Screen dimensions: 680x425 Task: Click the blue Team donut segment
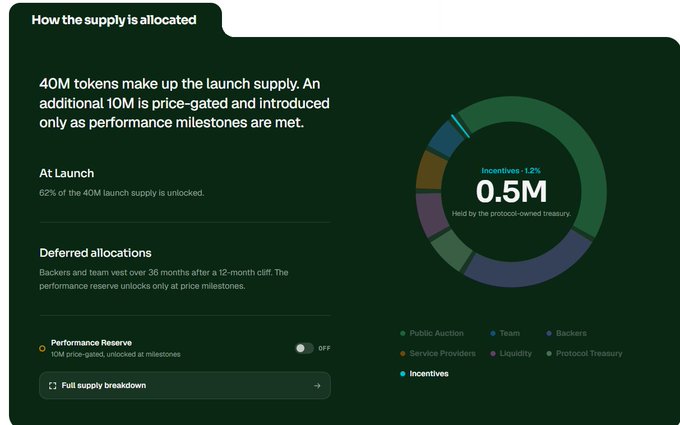(x=446, y=139)
